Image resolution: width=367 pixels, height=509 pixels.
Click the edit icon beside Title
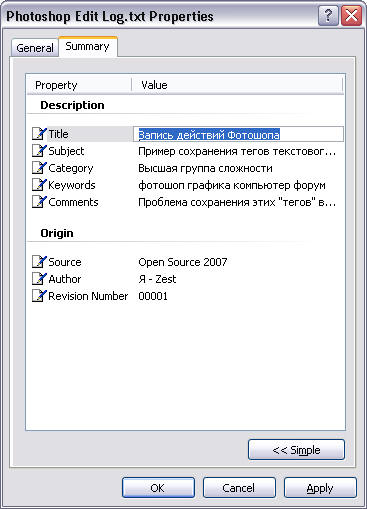[x=39, y=134]
